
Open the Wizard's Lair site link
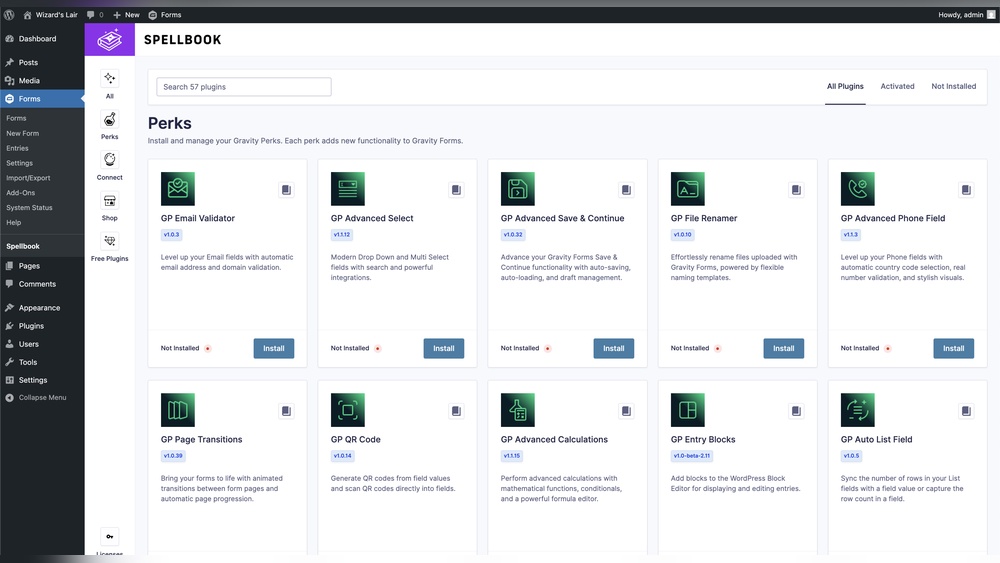(x=50, y=15)
